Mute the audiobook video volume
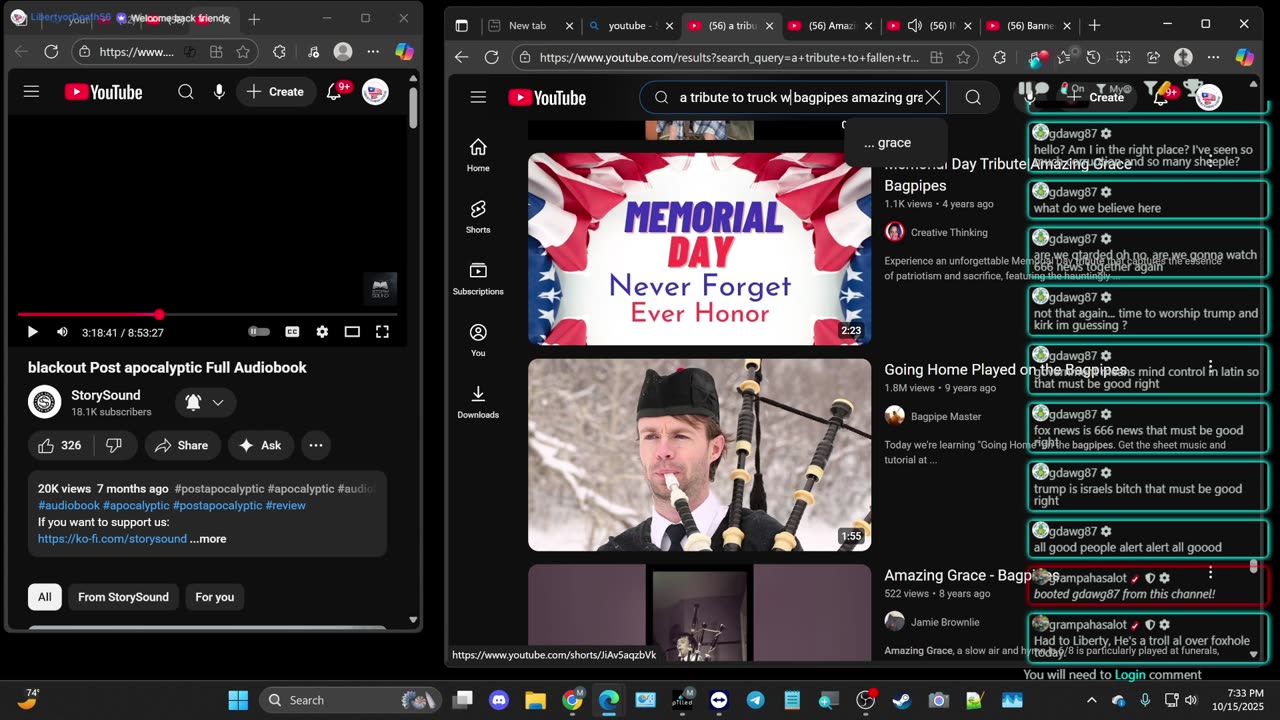Image resolution: width=1280 pixels, height=720 pixels. click(x=62, y=332)
